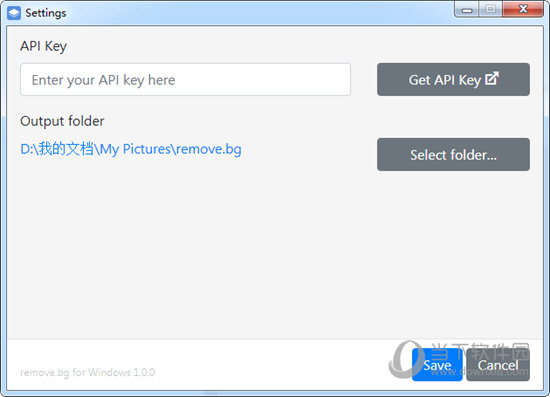Open the Get API Key link button
Screen dimensions: 550x397
pos(453,80)
